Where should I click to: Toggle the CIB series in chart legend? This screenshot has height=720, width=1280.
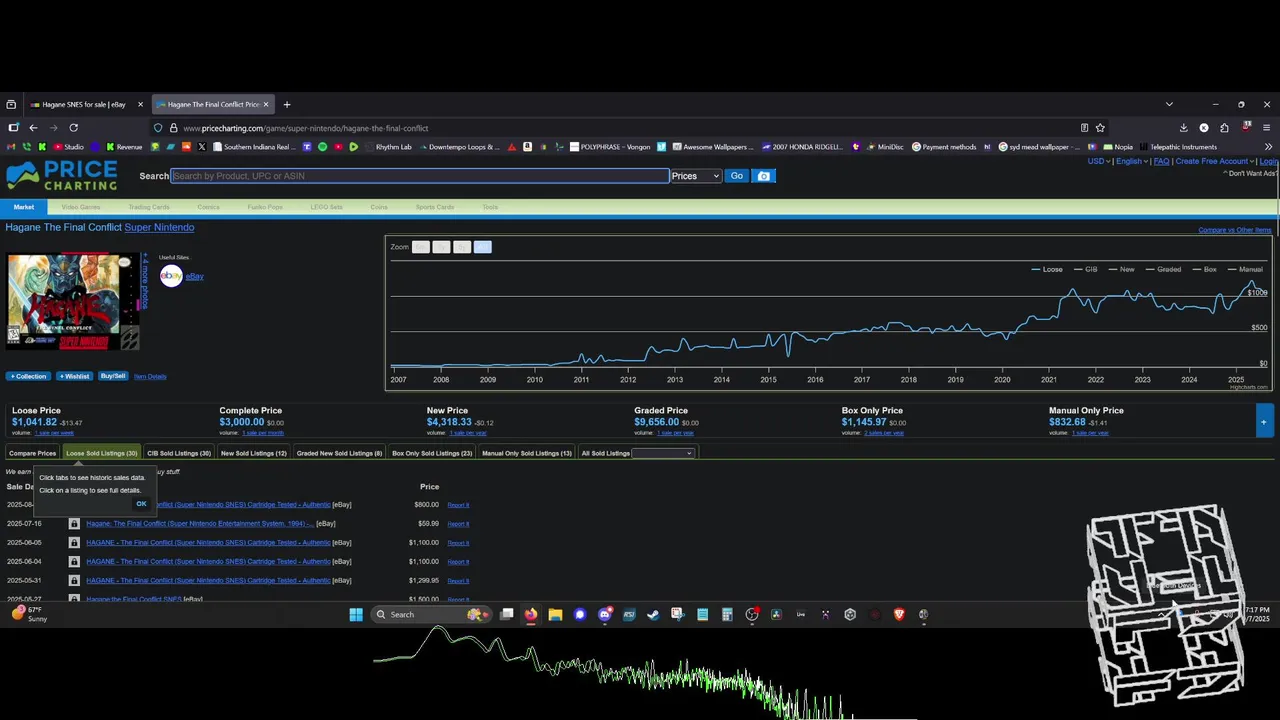[1086, 269]
